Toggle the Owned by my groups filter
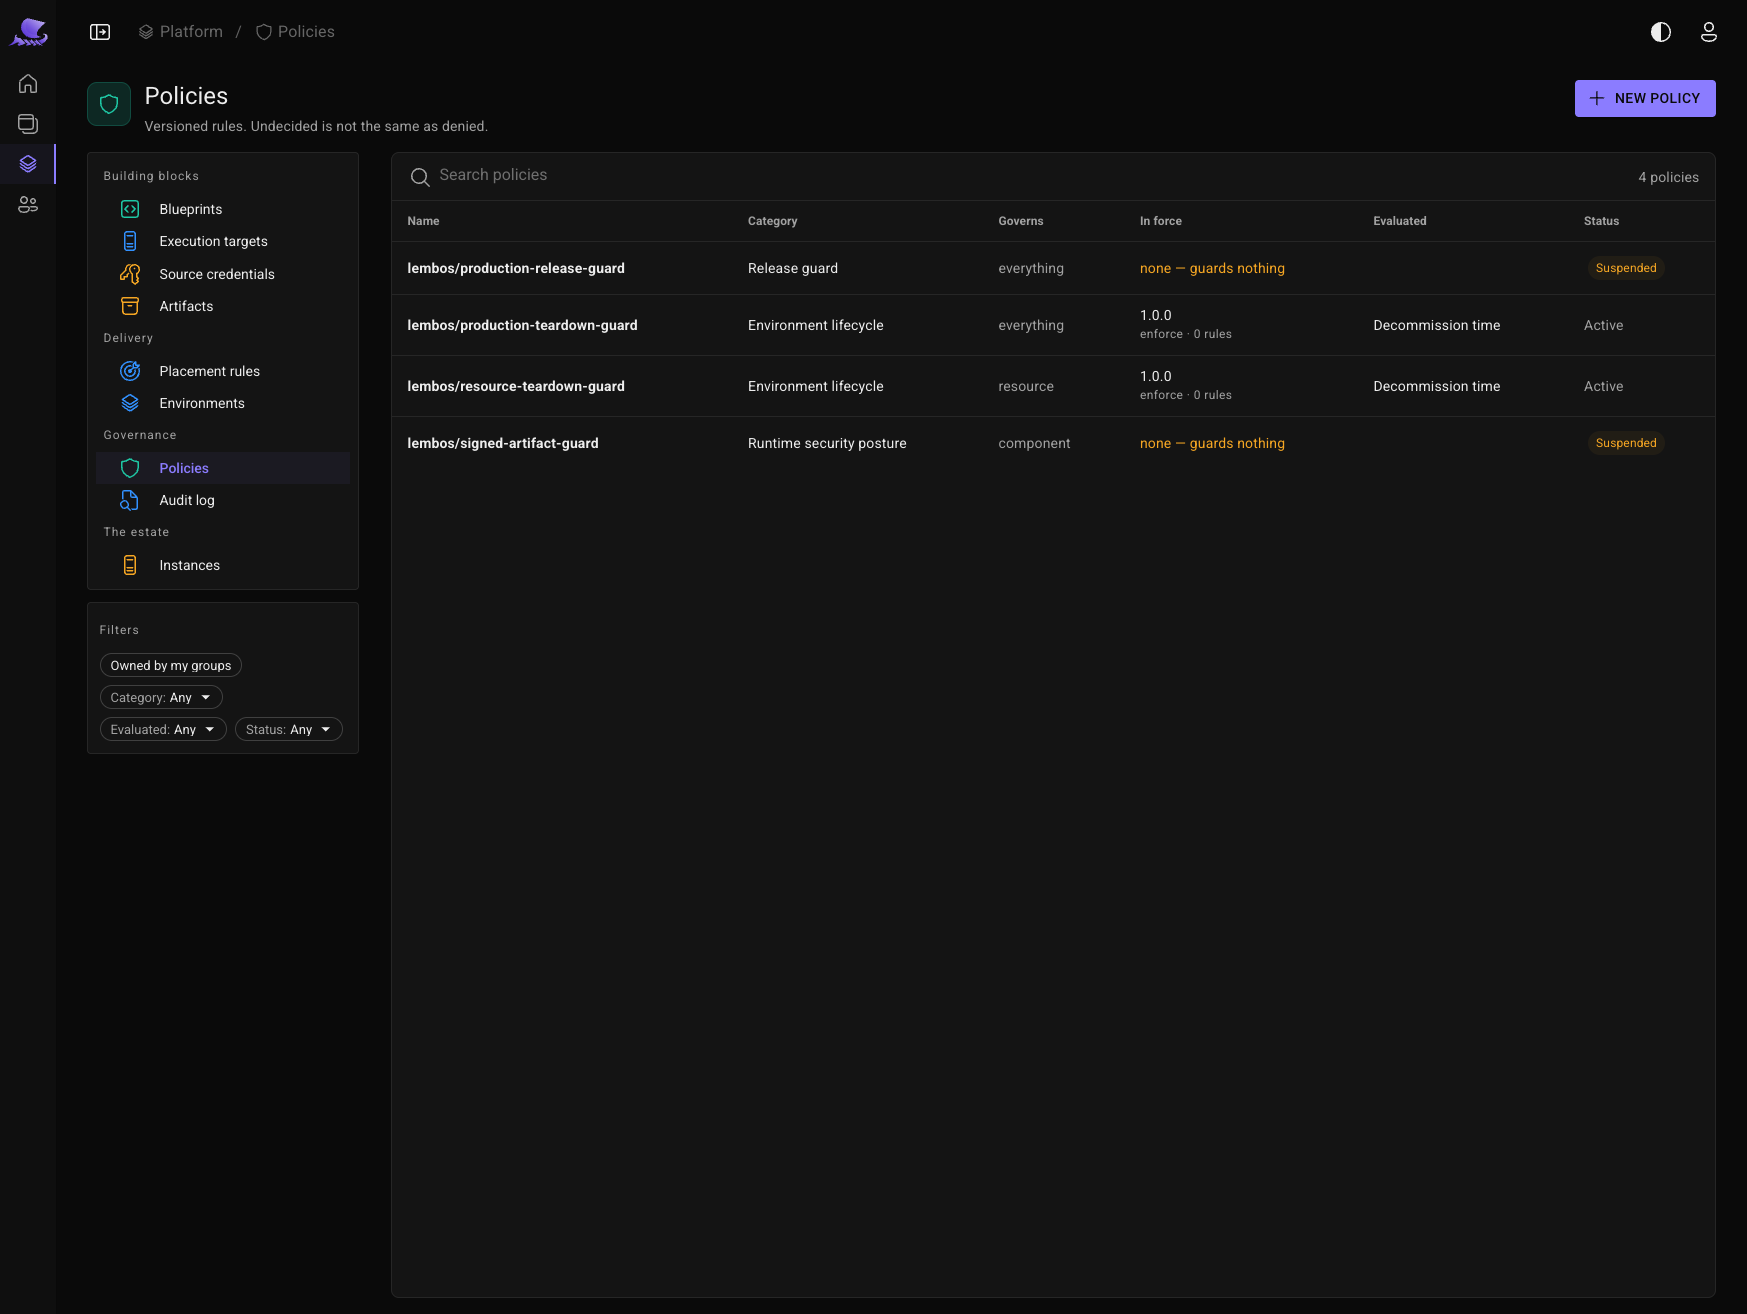The width and height of the screenshot is (1747, 1314). pos(171,665)
